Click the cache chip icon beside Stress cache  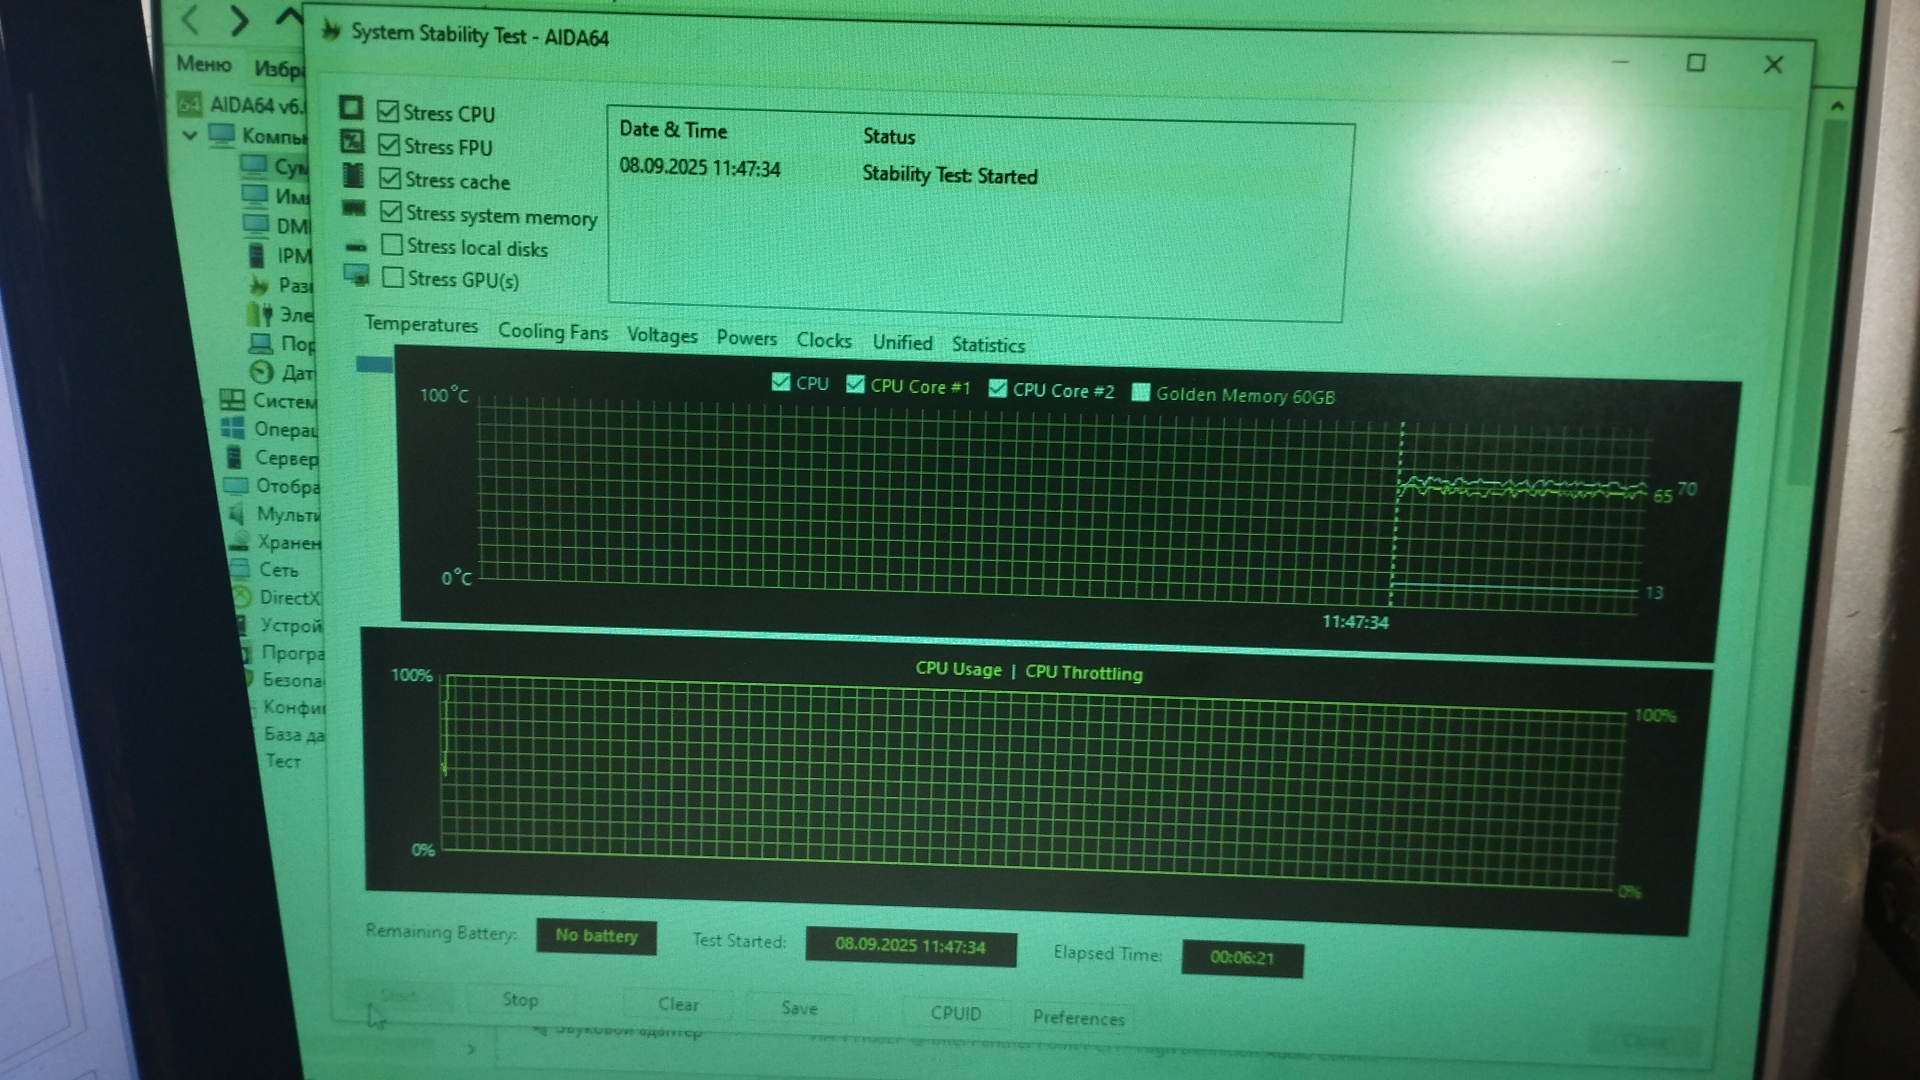[353, 175]
